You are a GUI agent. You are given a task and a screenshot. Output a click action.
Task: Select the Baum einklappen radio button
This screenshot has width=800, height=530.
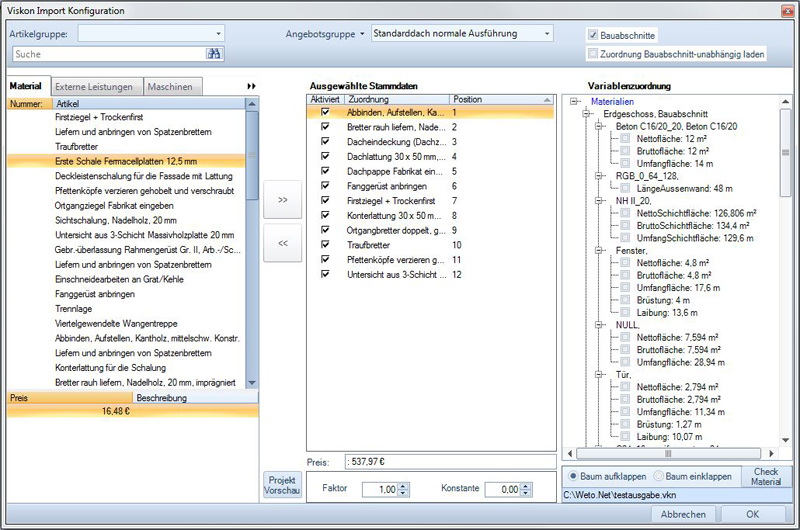tap(658, 477)
